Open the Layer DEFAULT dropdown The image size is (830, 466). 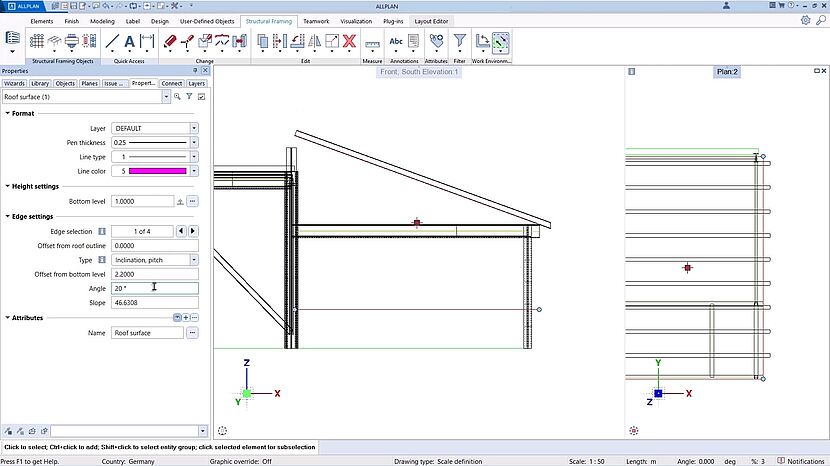click(x=193, y=129)
